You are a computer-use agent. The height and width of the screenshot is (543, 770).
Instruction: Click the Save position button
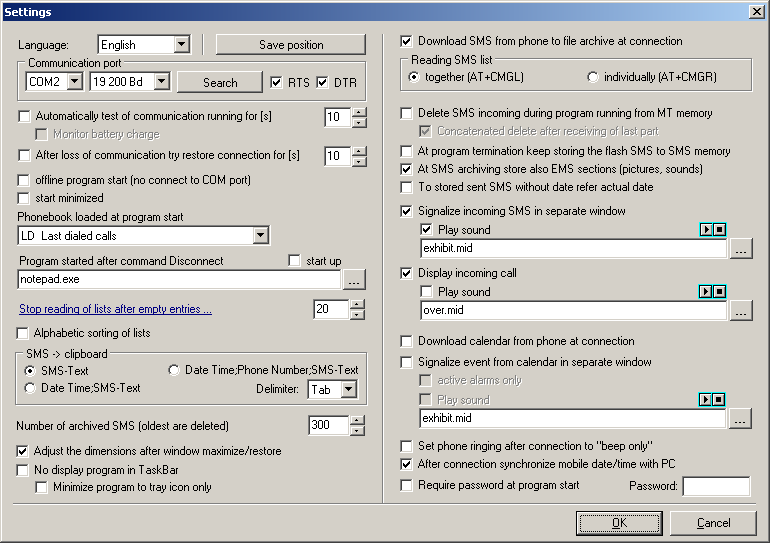tap(291, 45)
